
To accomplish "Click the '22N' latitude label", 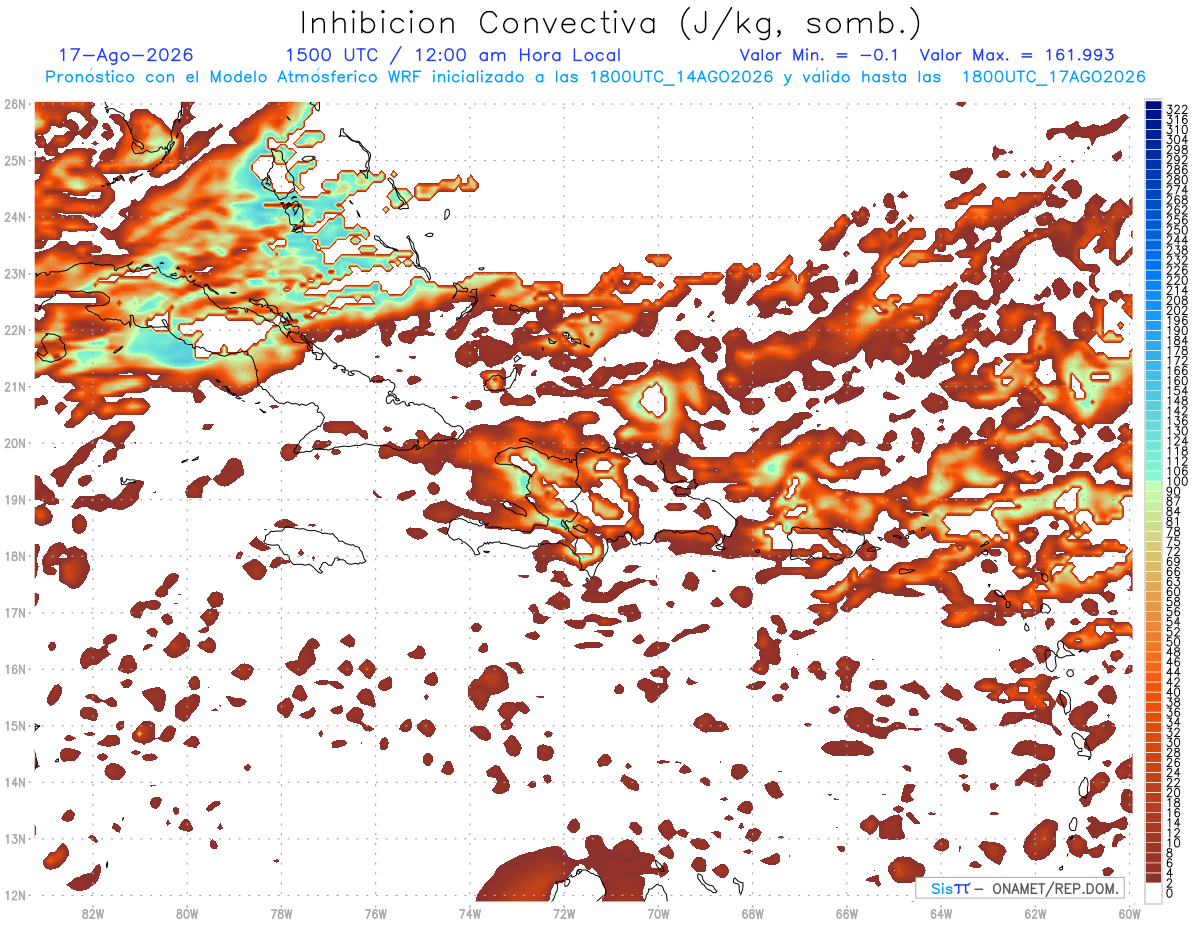I will point(14,330).
